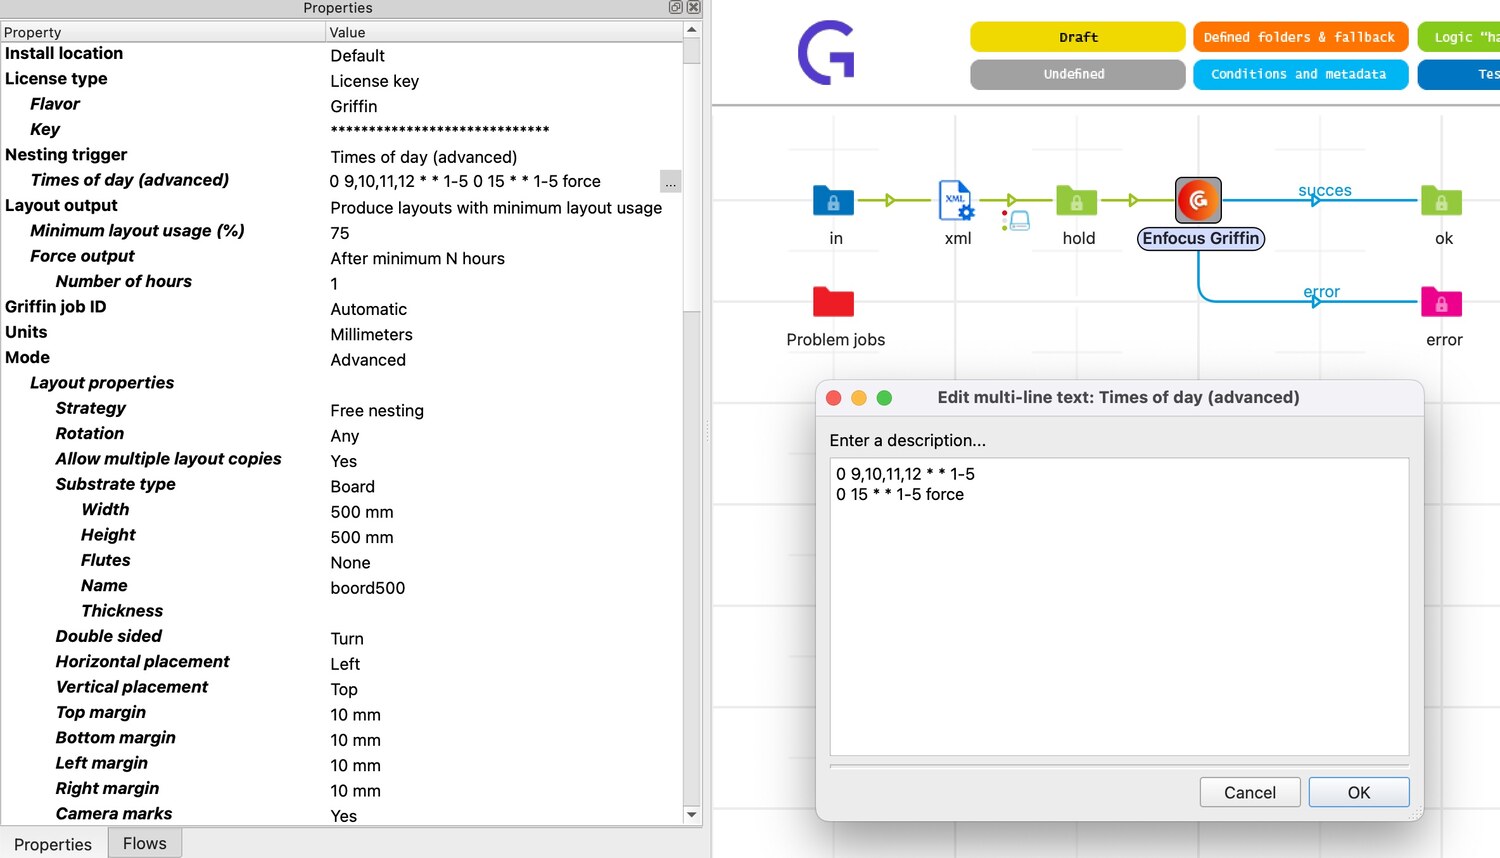Click the undock icon of Properties panel
Viewport: 1500px width, 858px height.
point(675,7)
